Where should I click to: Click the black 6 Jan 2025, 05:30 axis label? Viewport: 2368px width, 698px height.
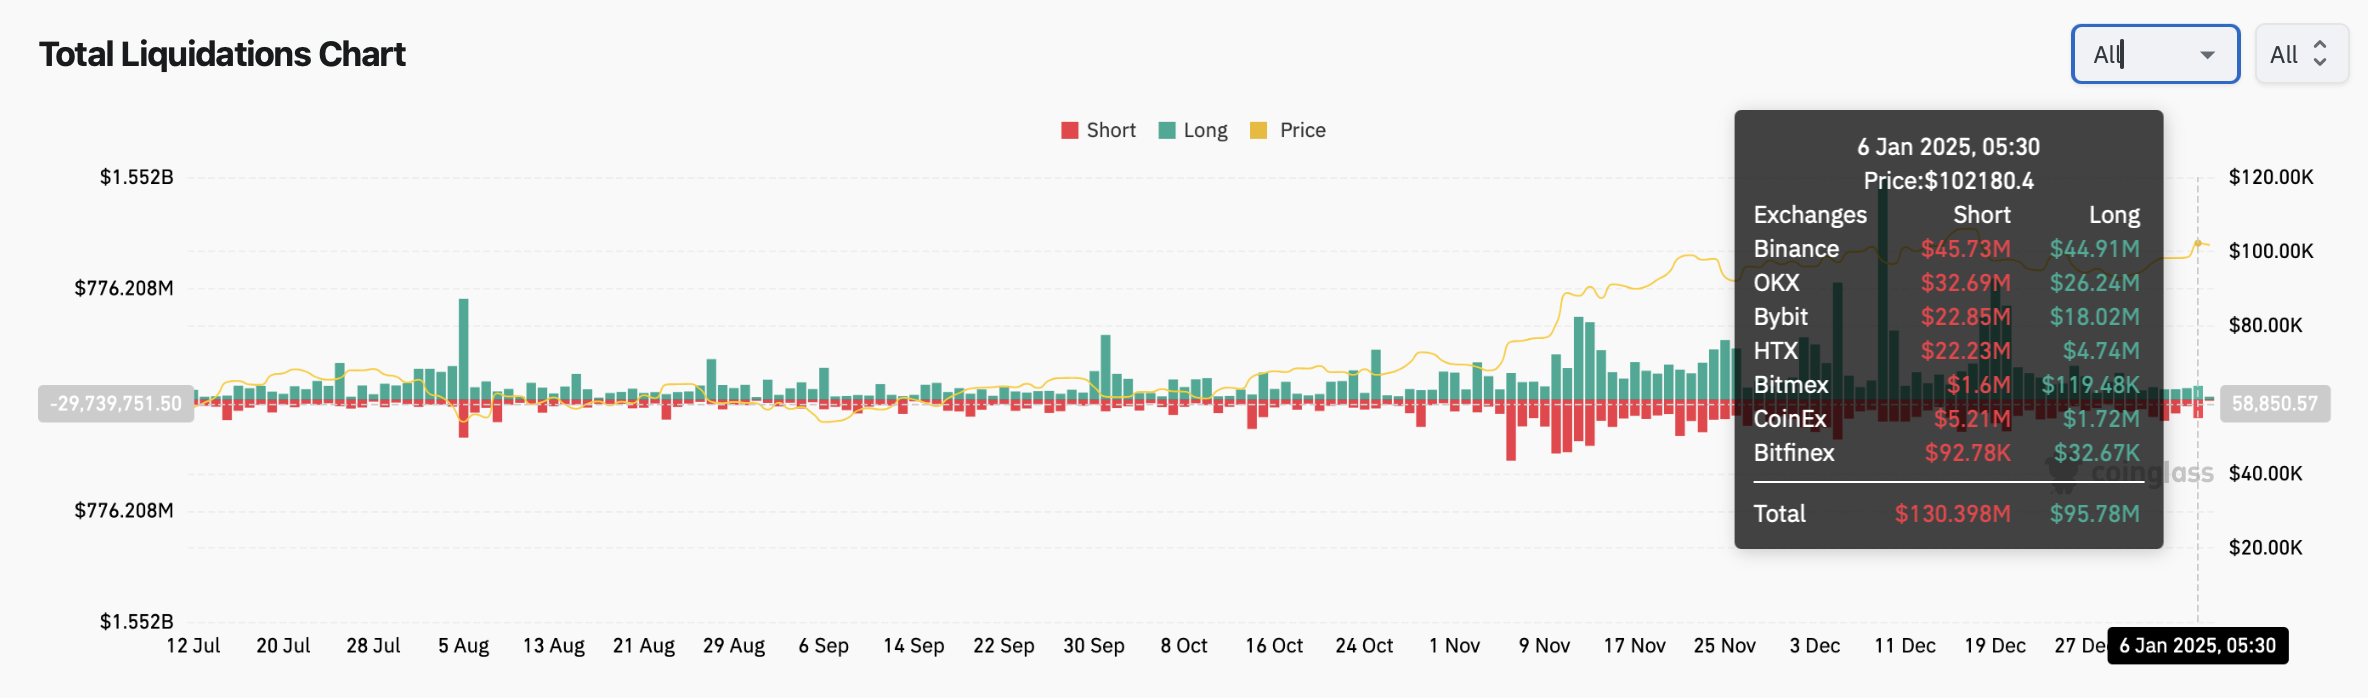coord(2197,646)
